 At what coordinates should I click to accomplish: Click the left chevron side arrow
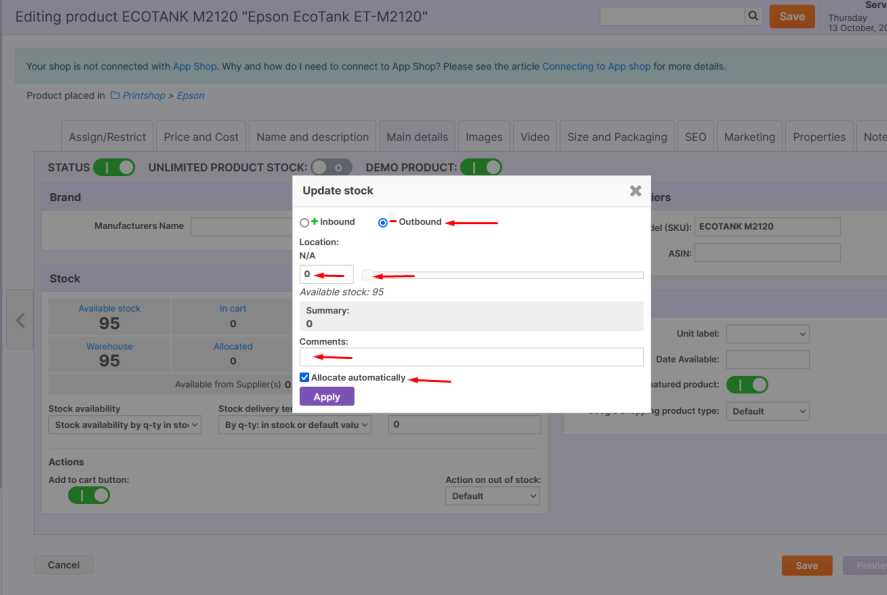[20, 320]
